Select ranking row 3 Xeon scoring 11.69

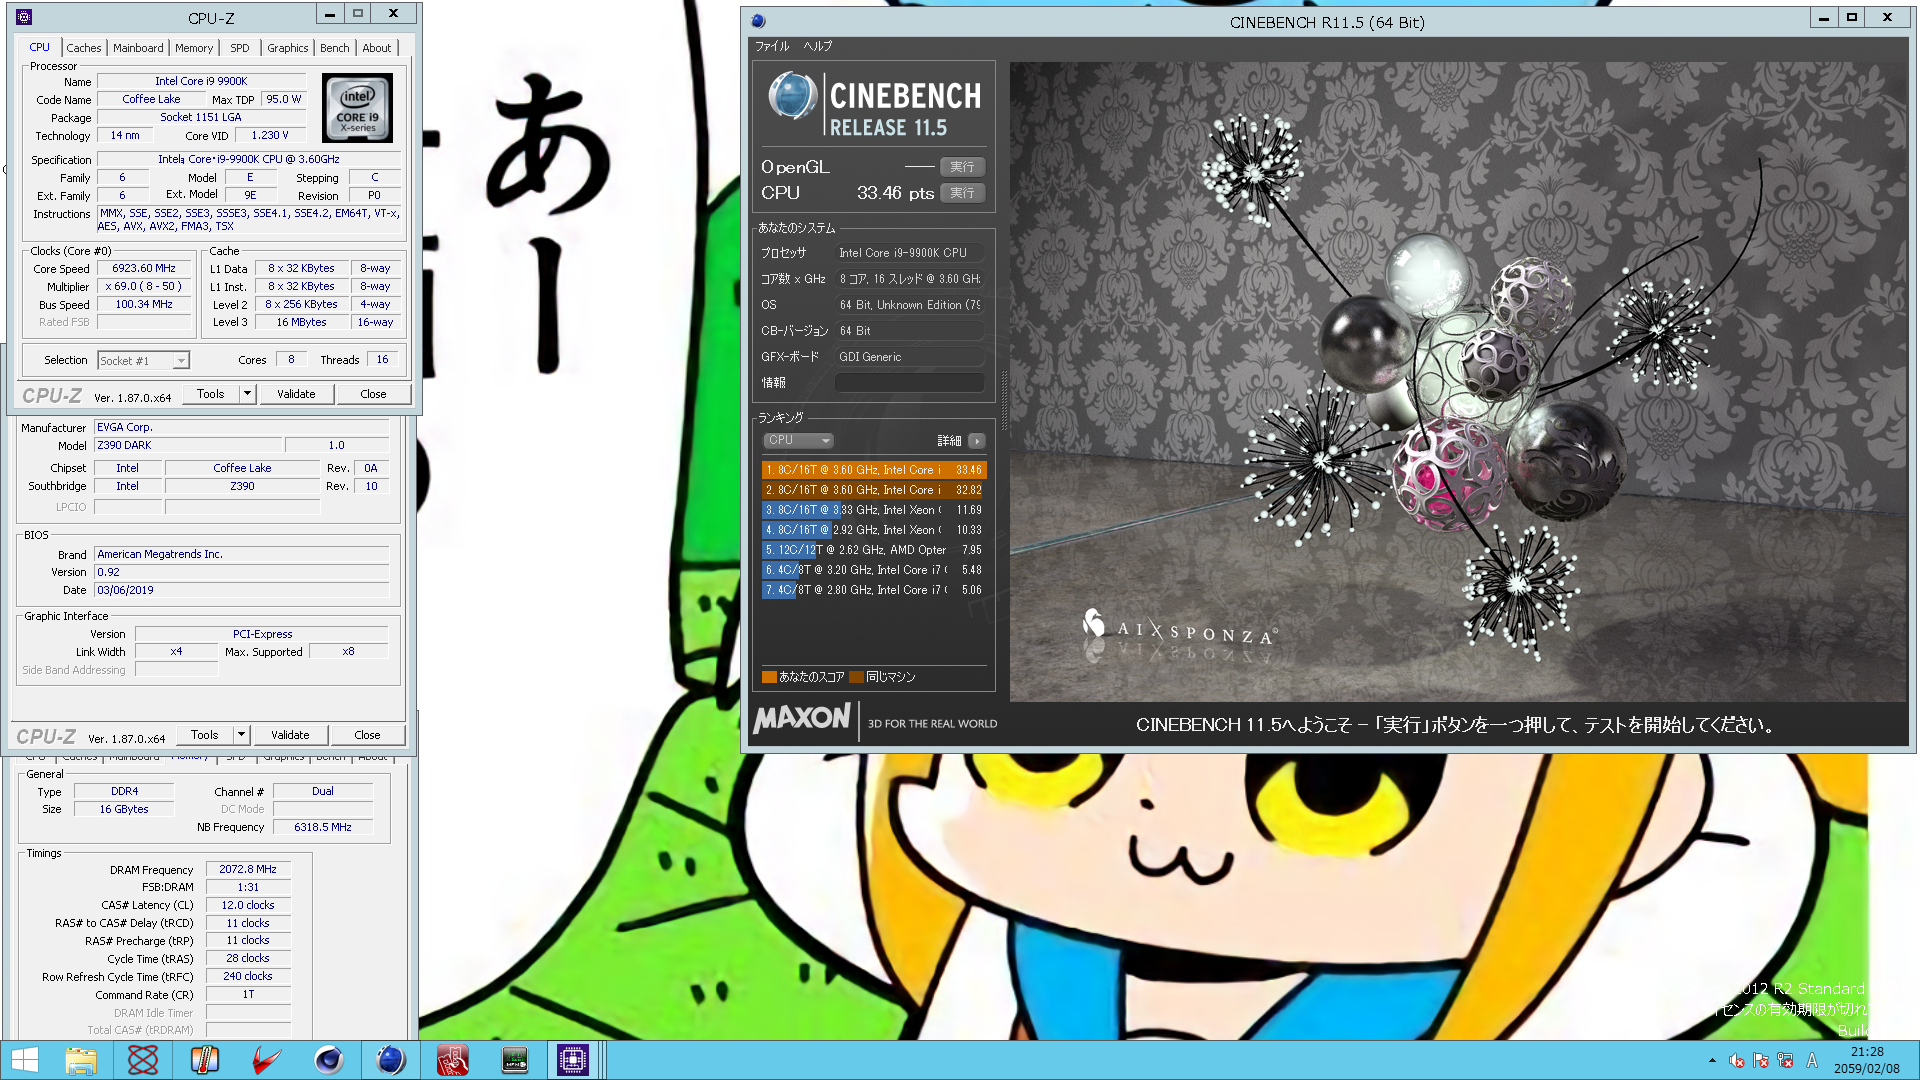[x=874, y=510]
